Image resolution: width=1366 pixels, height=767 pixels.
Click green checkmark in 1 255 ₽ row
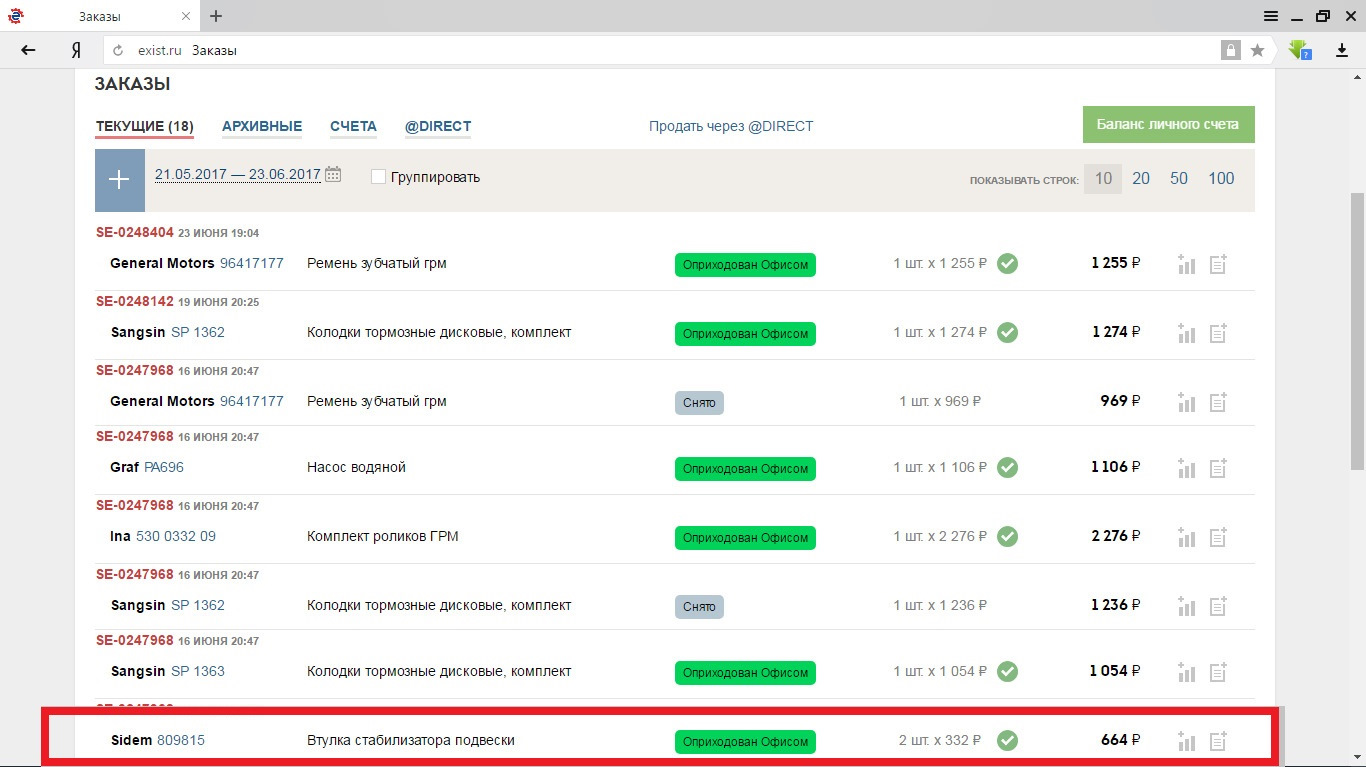(1008, 263)
